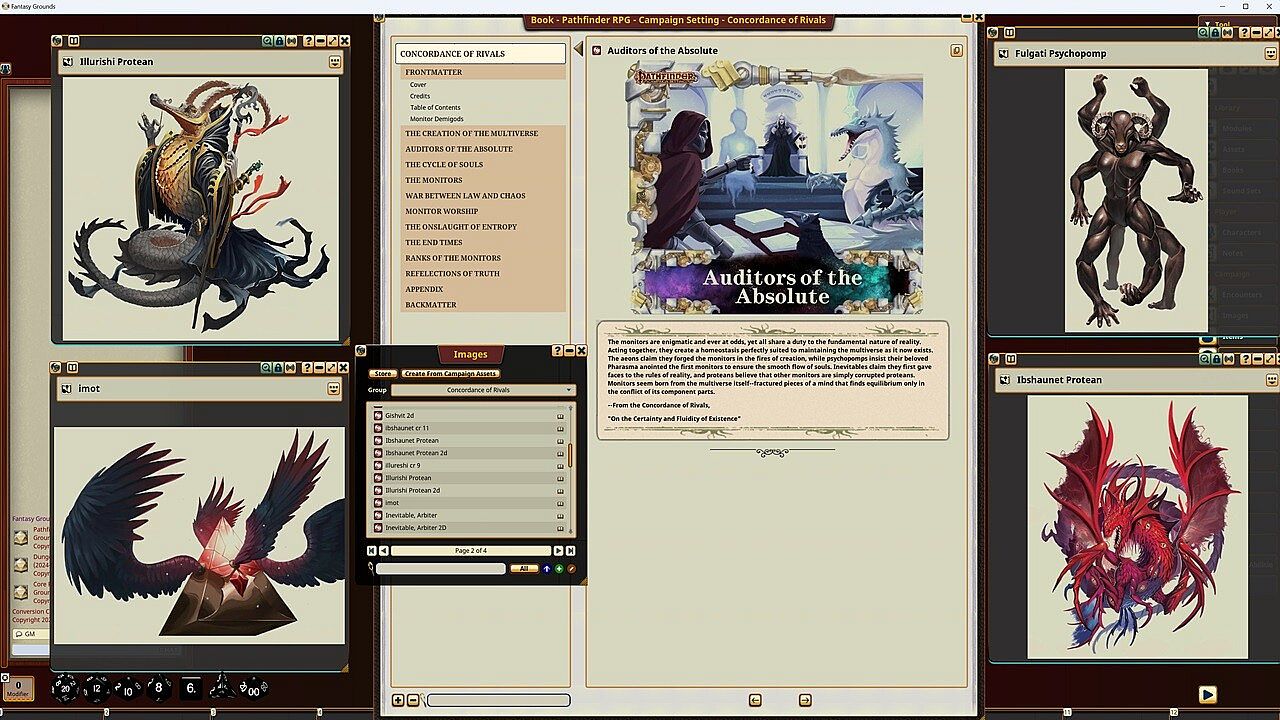Image resolution: width=1280 pixels, height=720 pixels.
Task: Roll the d8 die
Action: click(159, 688)
